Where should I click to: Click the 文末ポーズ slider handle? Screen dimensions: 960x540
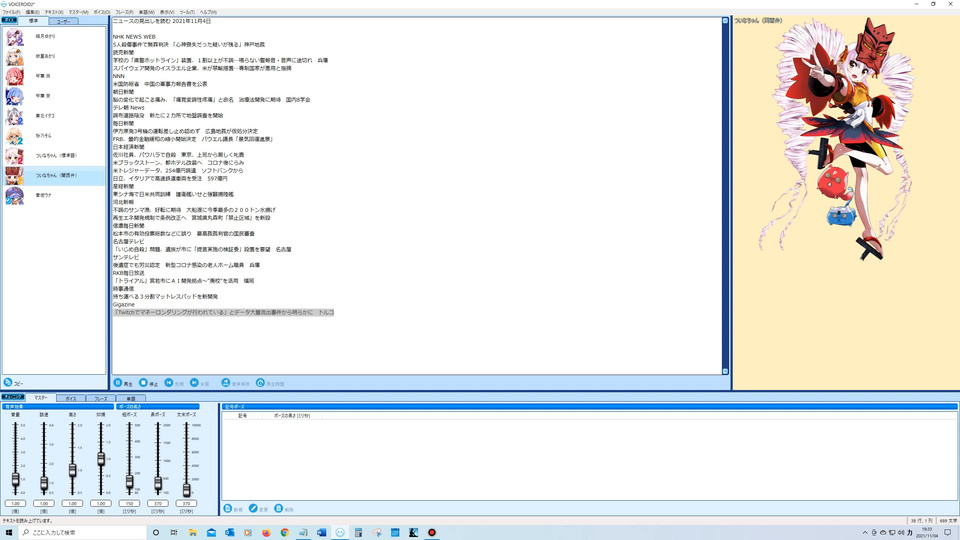(186, 490)
